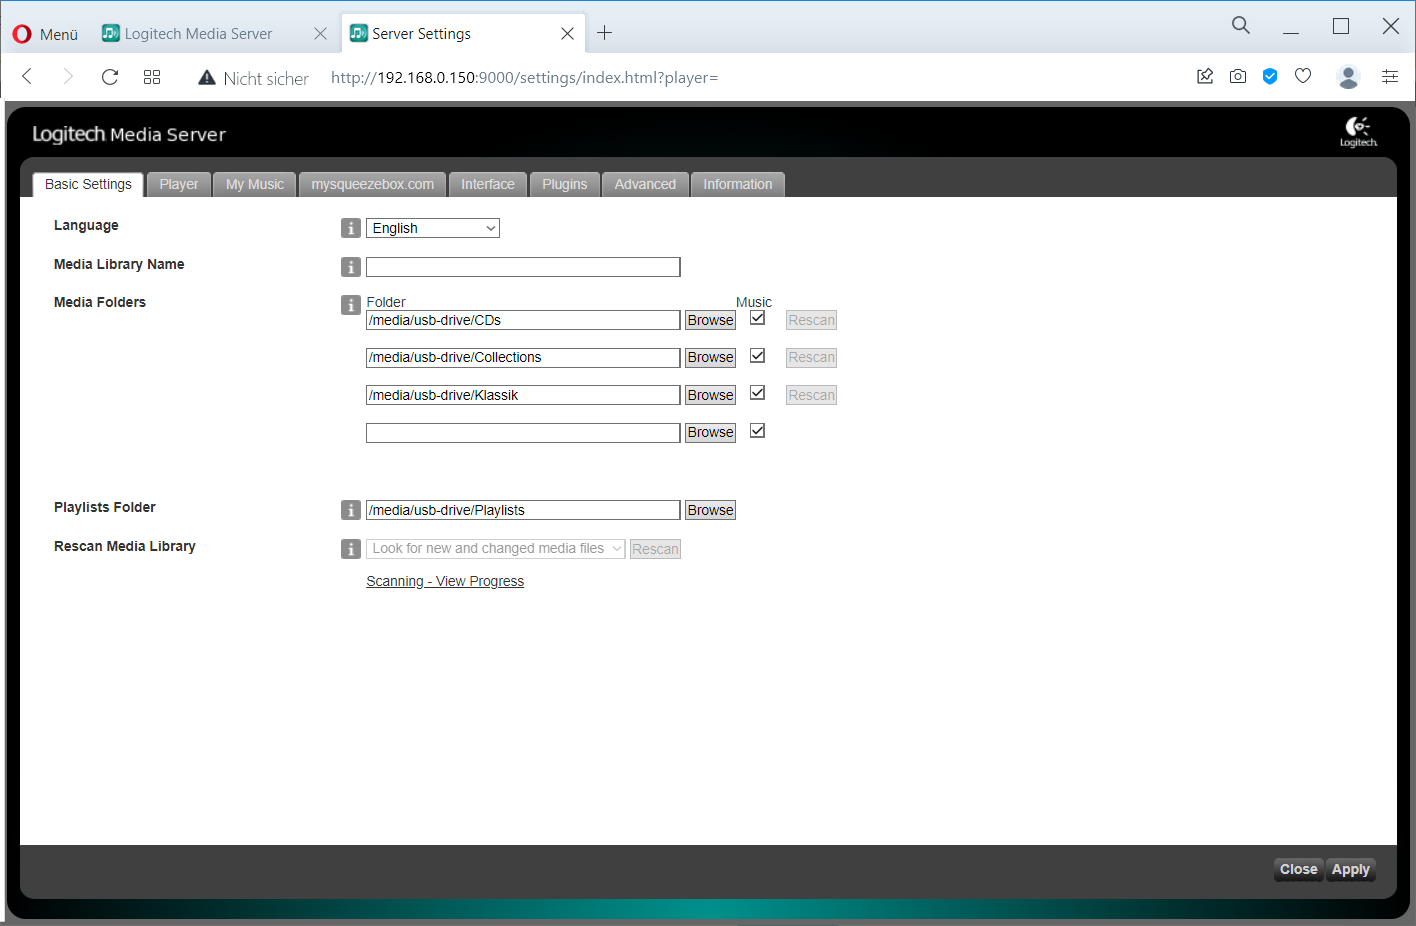Viewport: 1416px width, 926px height.
Task: Toggle Music checkbox for the Collections folder
Action: pos(758,356)
